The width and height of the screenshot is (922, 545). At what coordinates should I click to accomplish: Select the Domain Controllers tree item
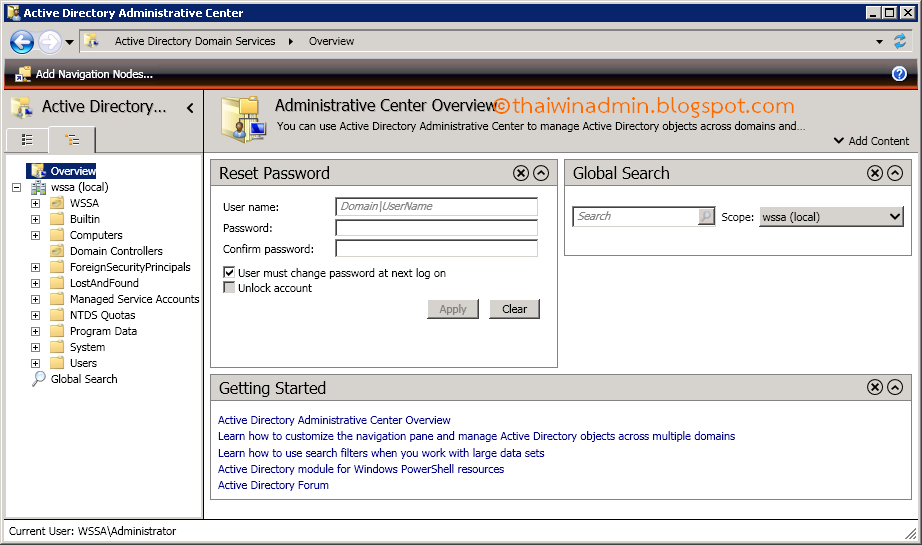coord(116,251)
